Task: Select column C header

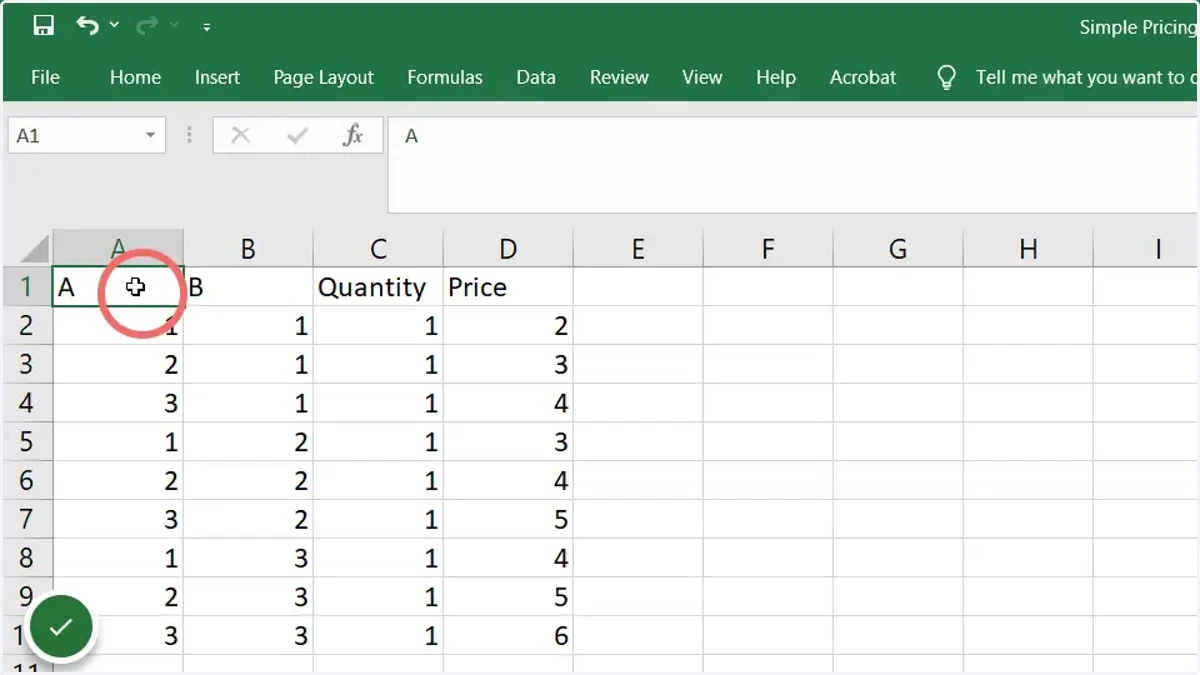Action: 378,249
